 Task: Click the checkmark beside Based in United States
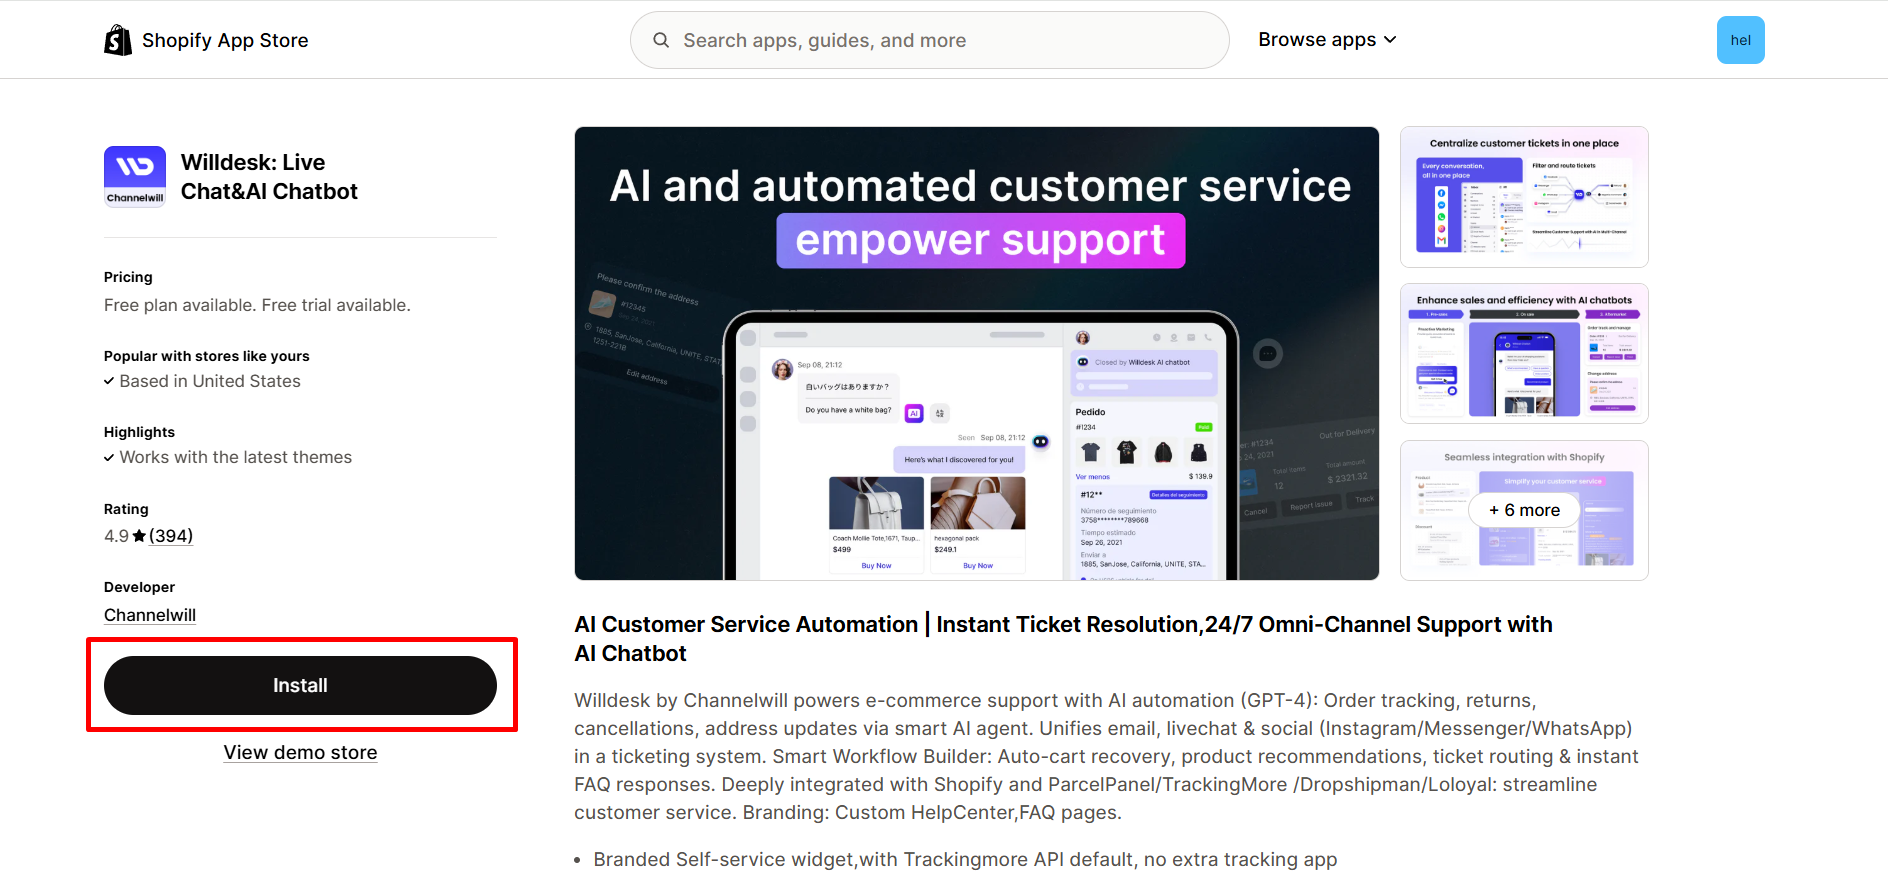point(109,381)
